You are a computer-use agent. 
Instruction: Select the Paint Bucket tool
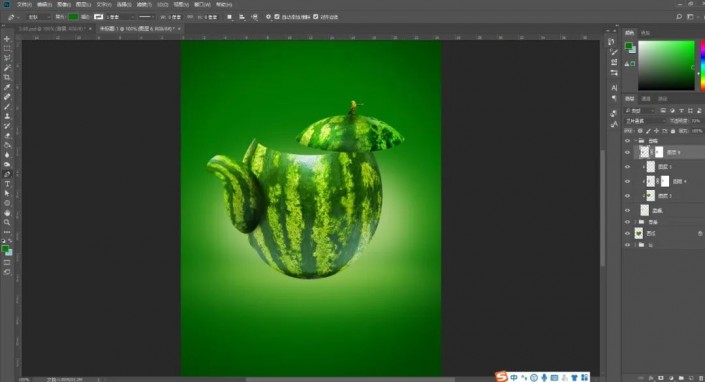pos(7,145)
